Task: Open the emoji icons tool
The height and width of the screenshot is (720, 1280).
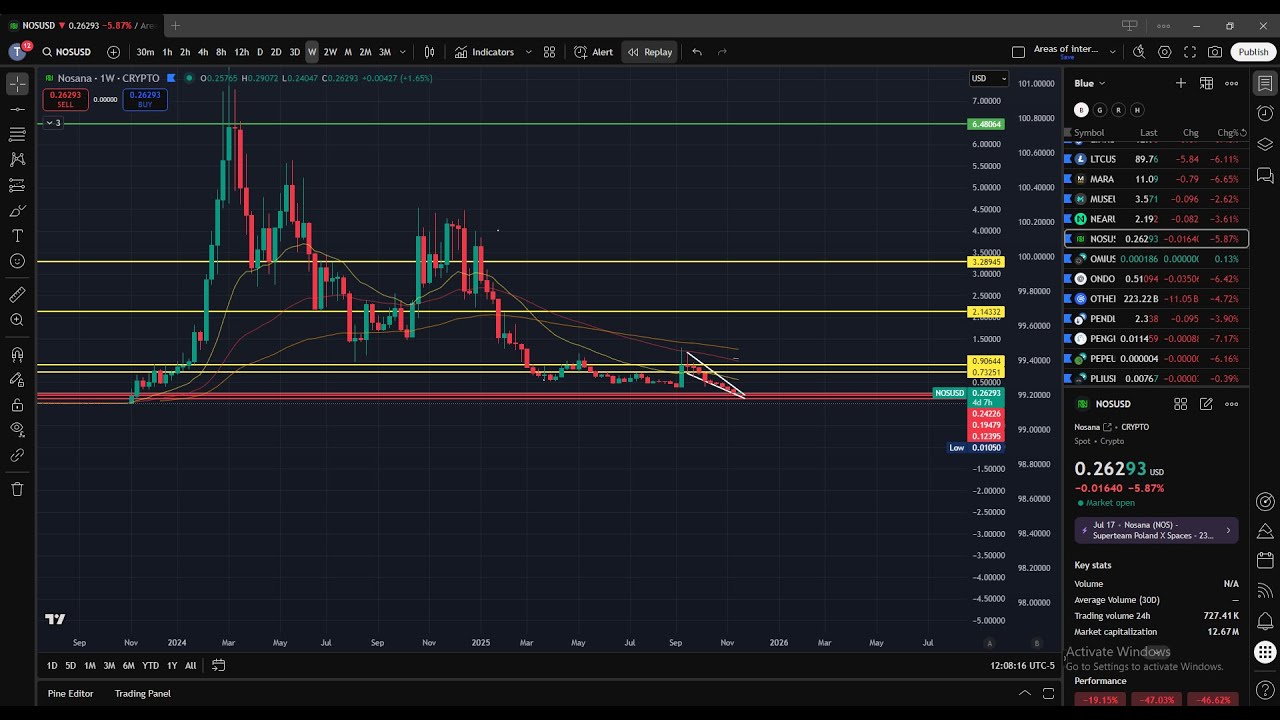Action: [17, 261]
